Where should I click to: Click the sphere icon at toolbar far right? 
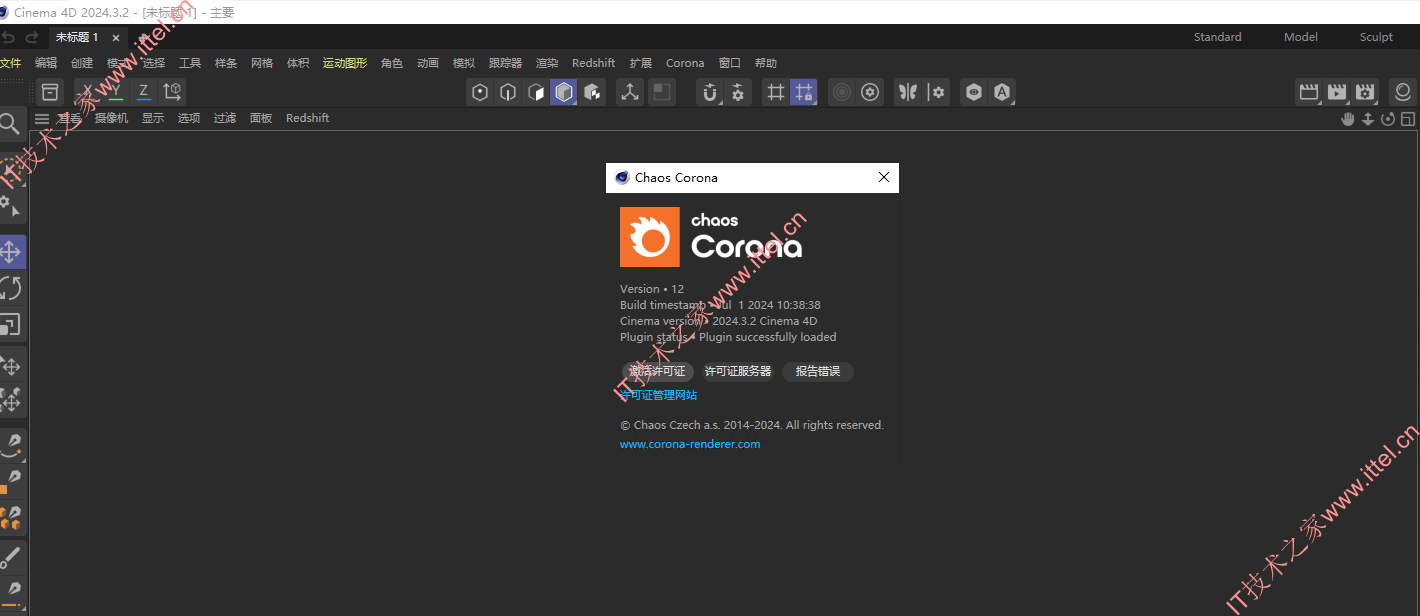pos(1403,93)
